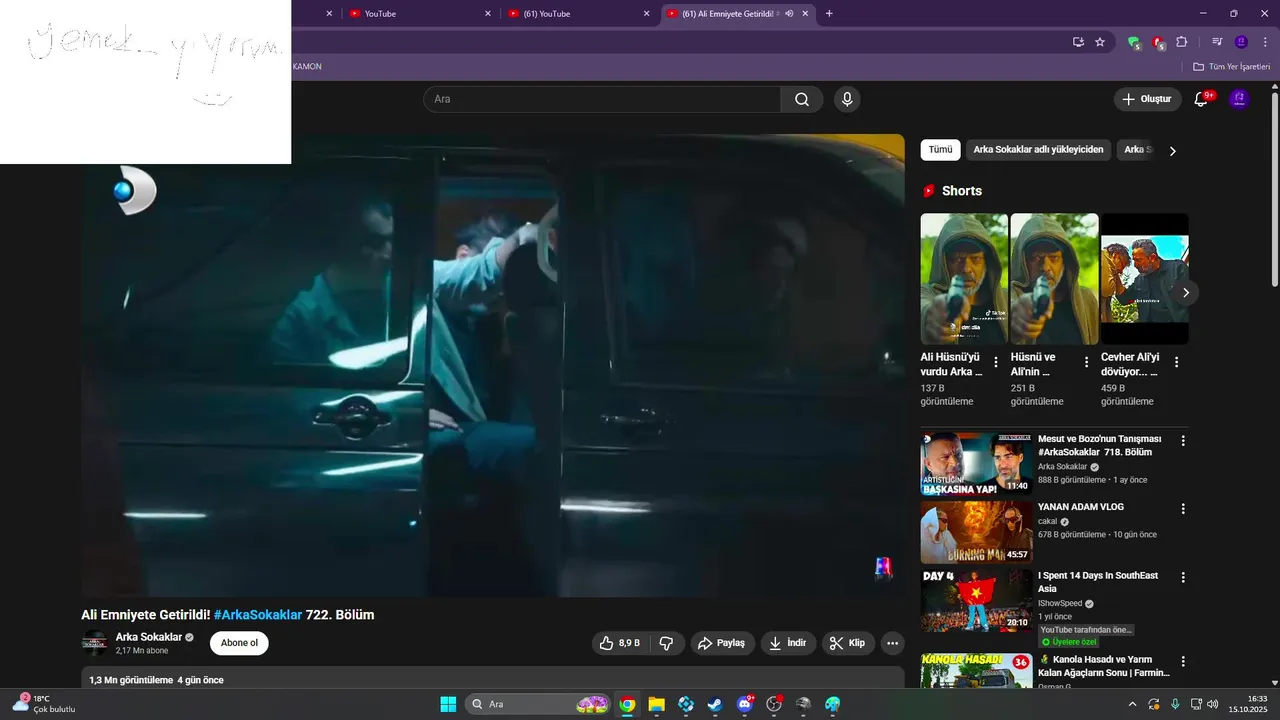
Task: Click the video player to pause
Action: (x=493, y=365)
